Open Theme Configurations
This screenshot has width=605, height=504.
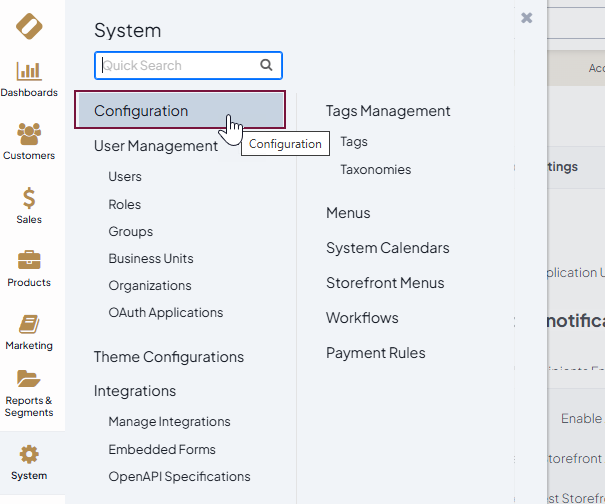(x=169, y=357)
